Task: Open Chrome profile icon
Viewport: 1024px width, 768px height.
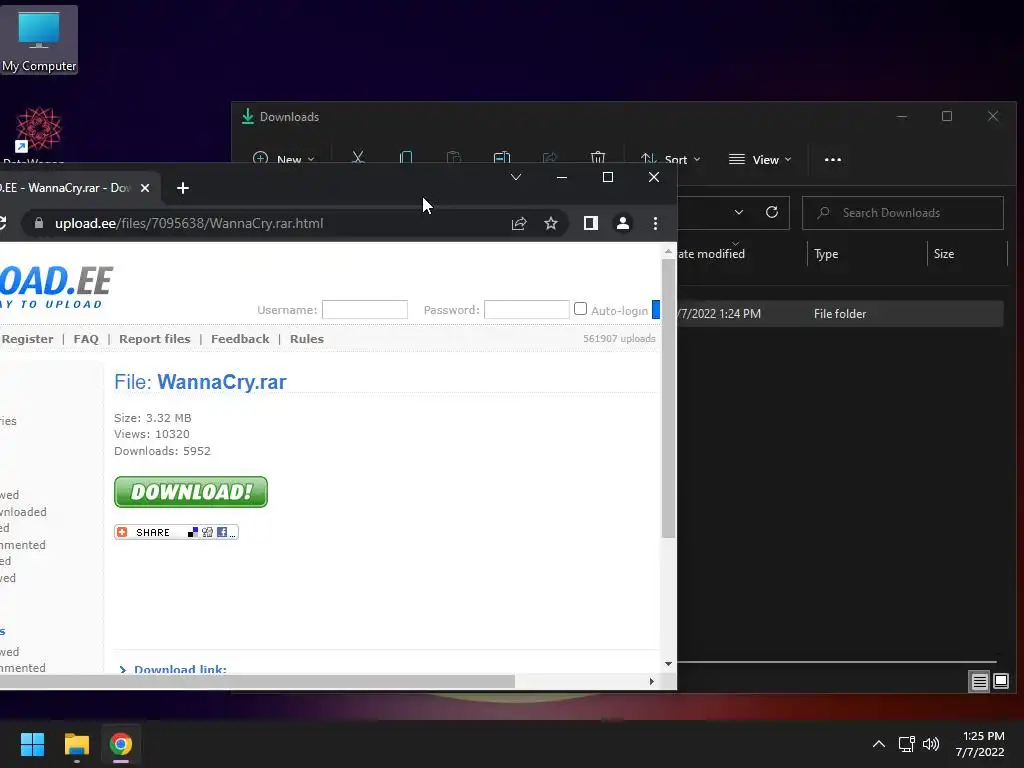Action: click(x=623, y=223)
